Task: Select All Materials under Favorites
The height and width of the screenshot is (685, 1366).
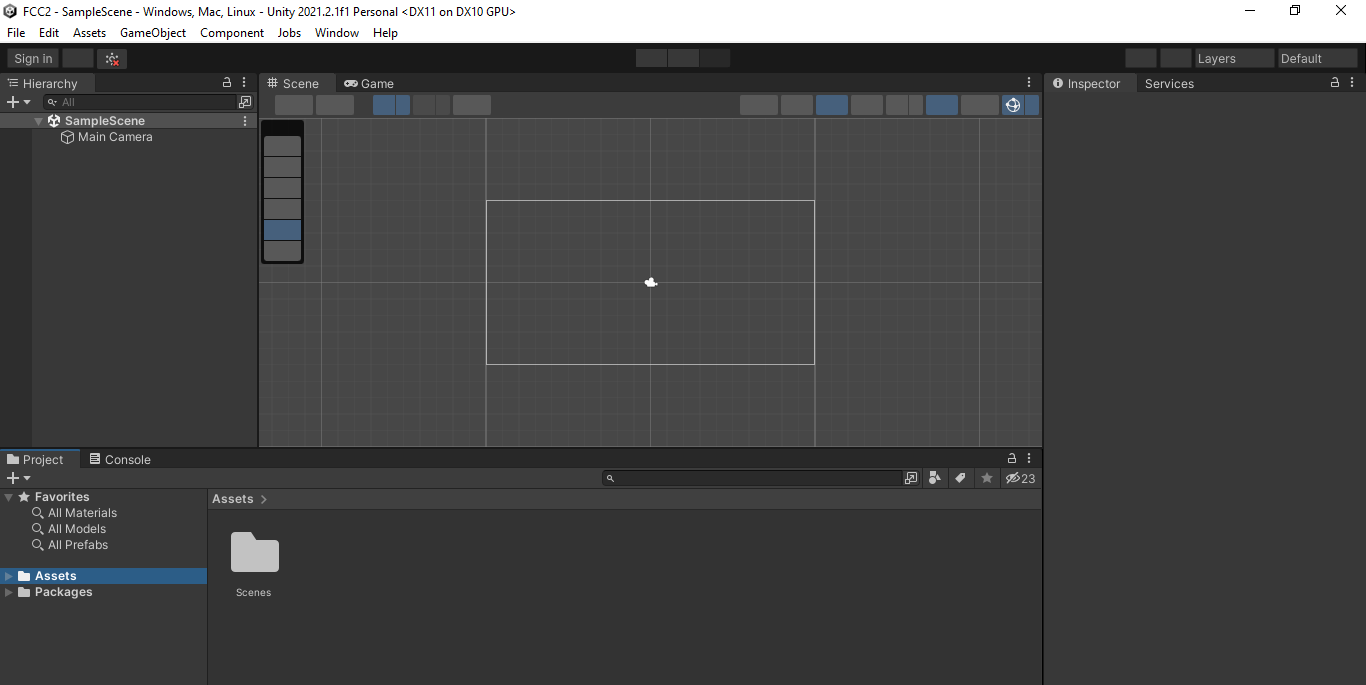Action: pyautogui.click(x=82, y=513)
